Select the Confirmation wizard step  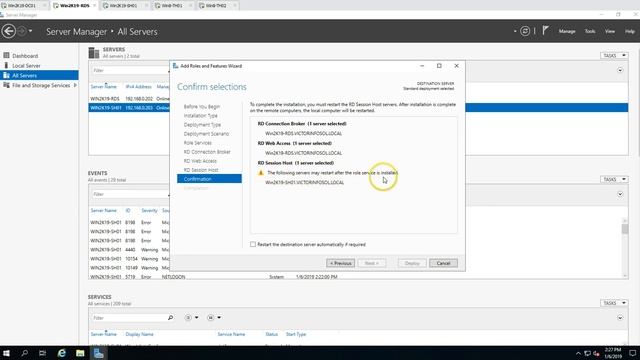pos(209,179)
